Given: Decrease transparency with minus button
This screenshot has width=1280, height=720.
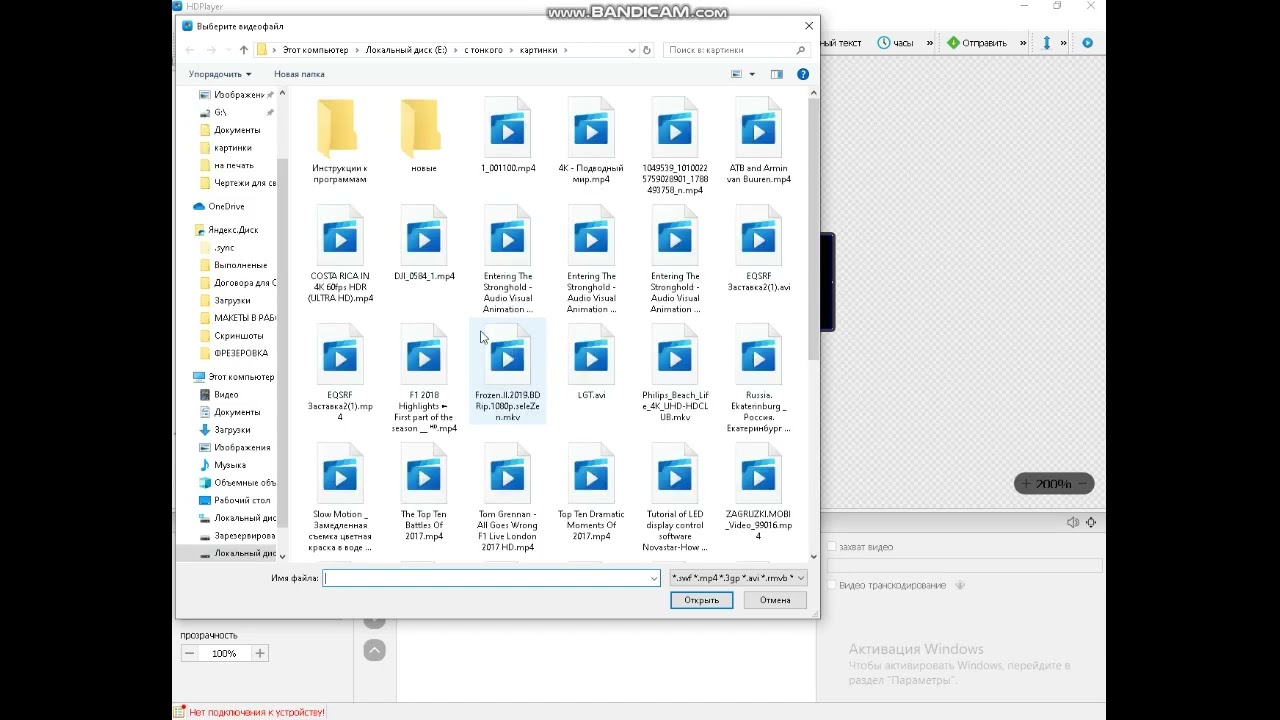Looking at the screenshot, I should [x=189, y=653].
